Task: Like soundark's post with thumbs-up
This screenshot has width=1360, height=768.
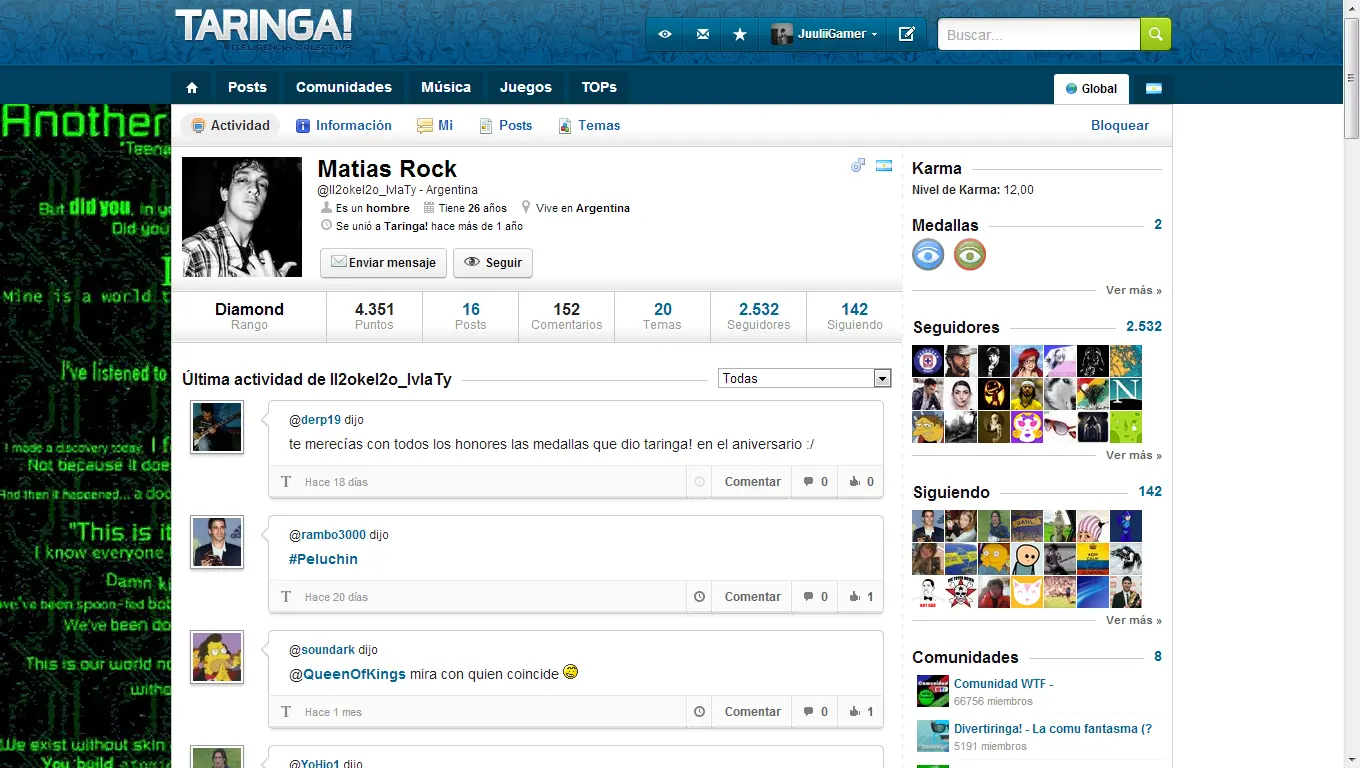Action: [x=861, y=712]
